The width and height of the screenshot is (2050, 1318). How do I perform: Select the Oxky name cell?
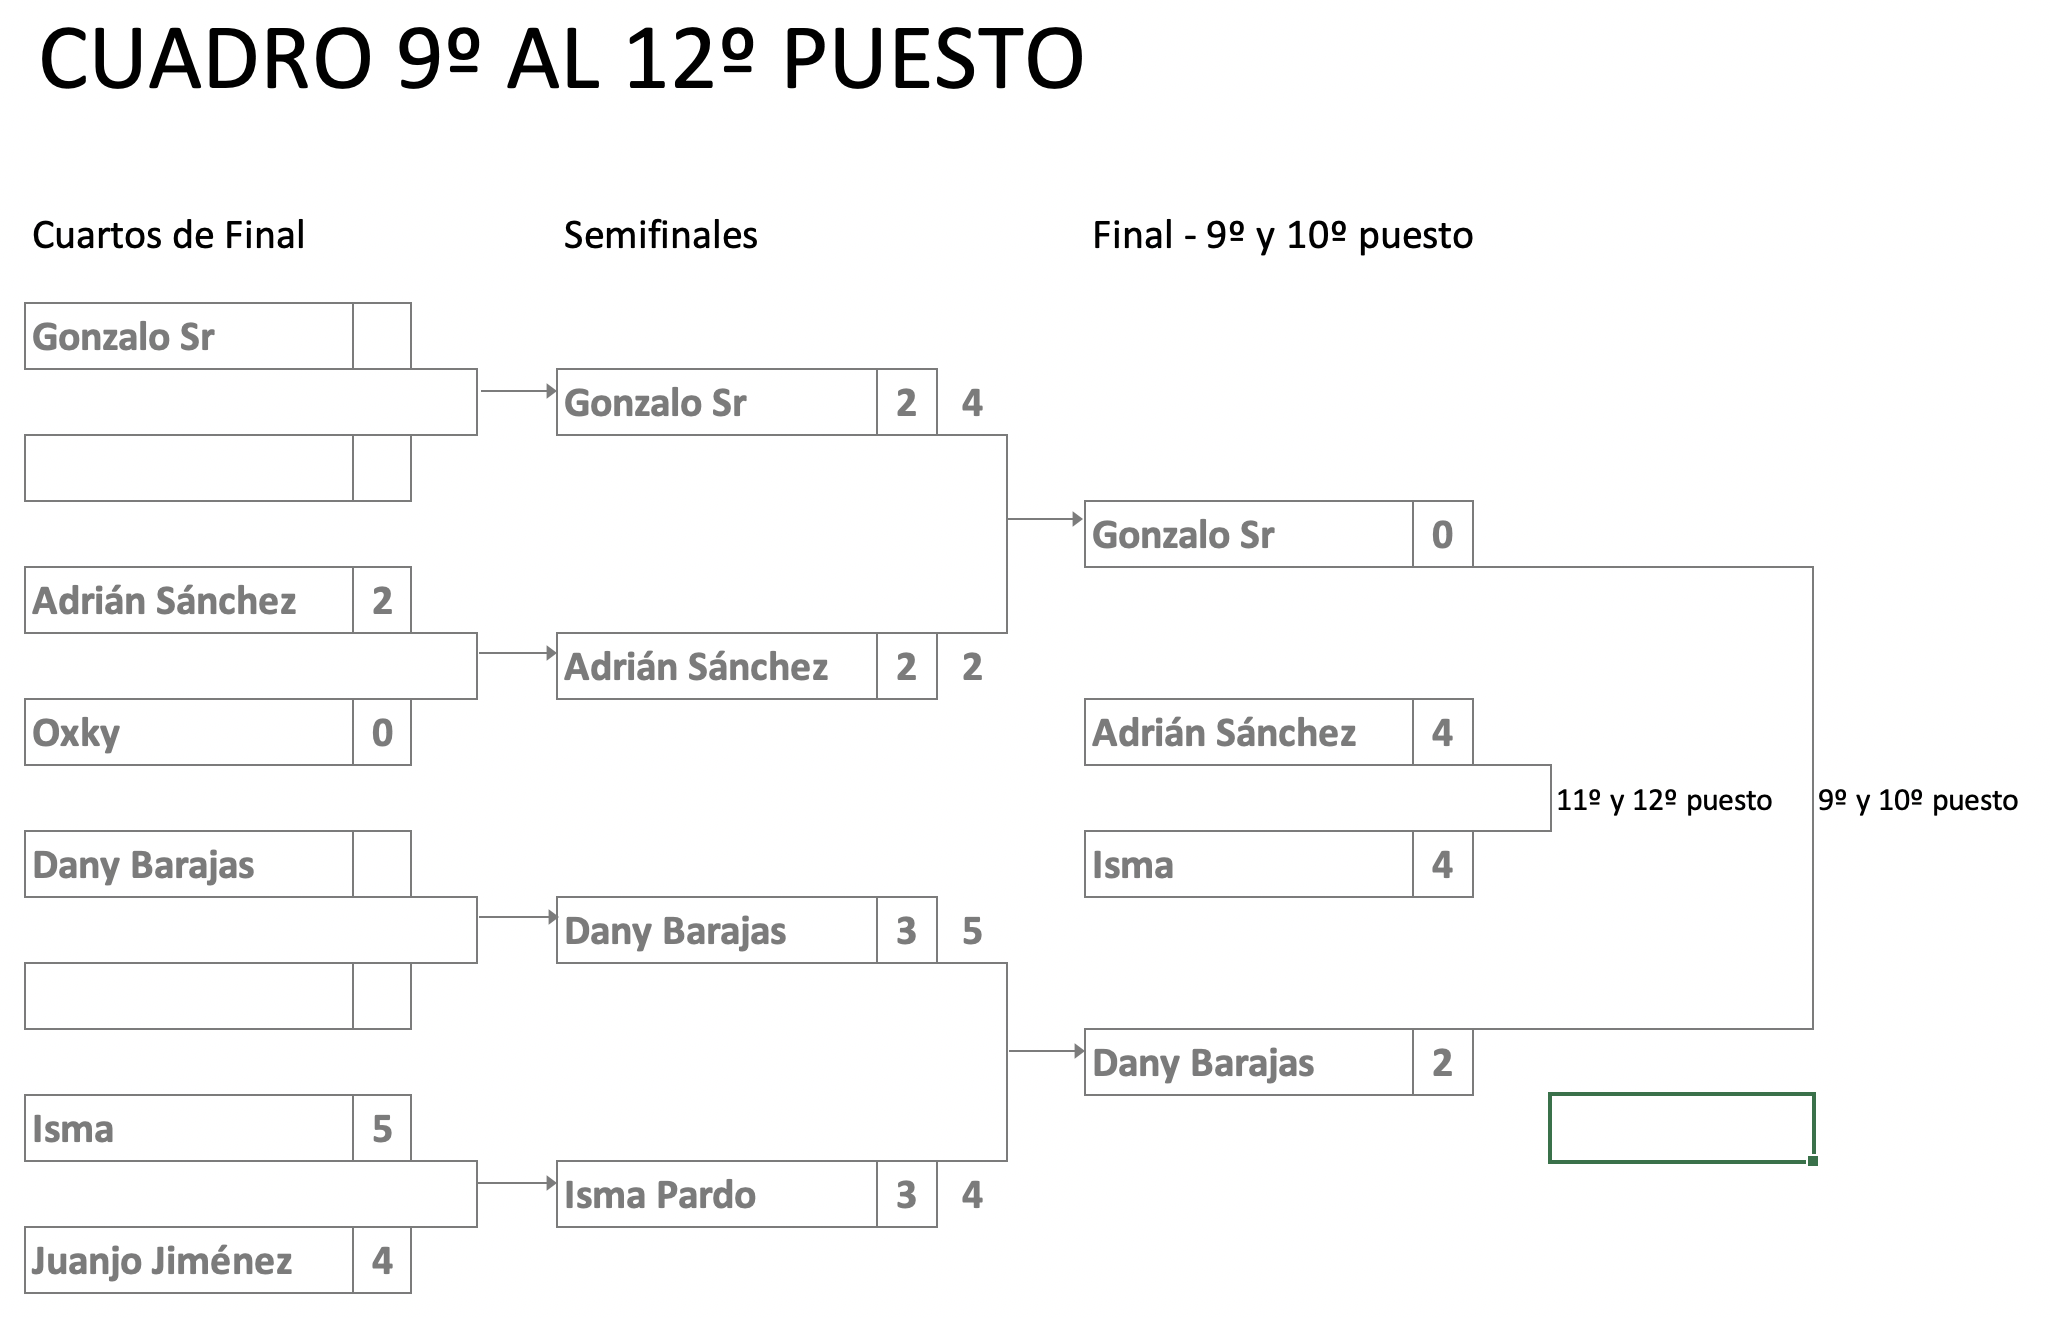[x=189, y=732]
